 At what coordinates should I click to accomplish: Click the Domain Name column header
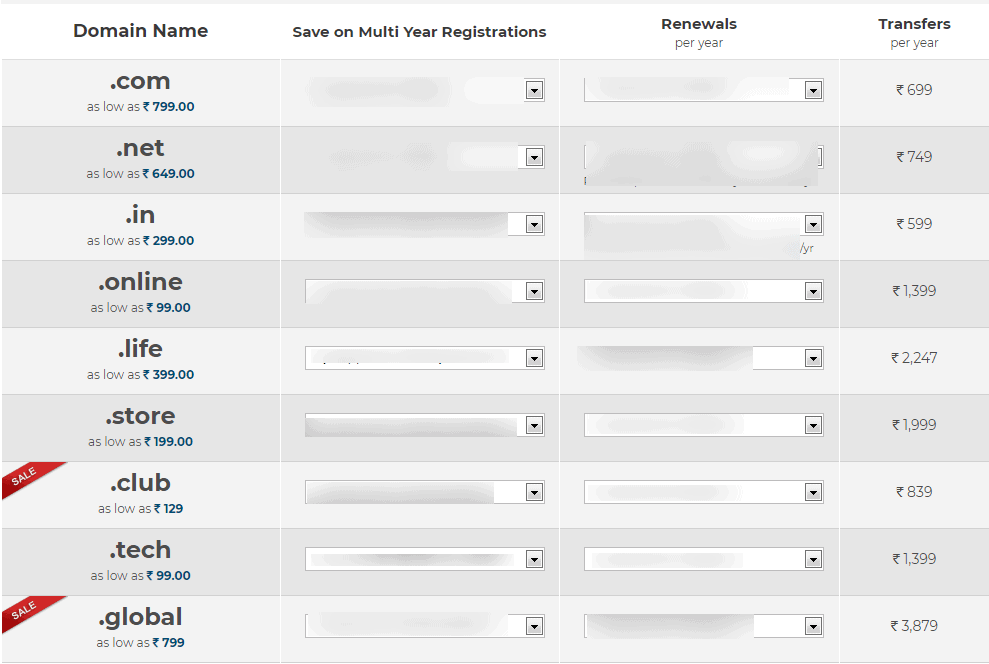coord(140,31)
